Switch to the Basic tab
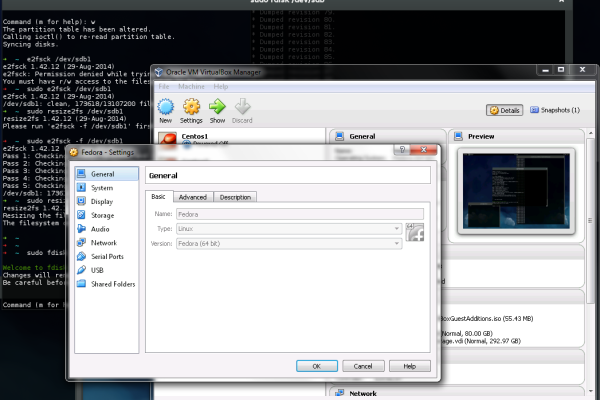The width and height of the screenshot is (600, 400). (158, 196)
